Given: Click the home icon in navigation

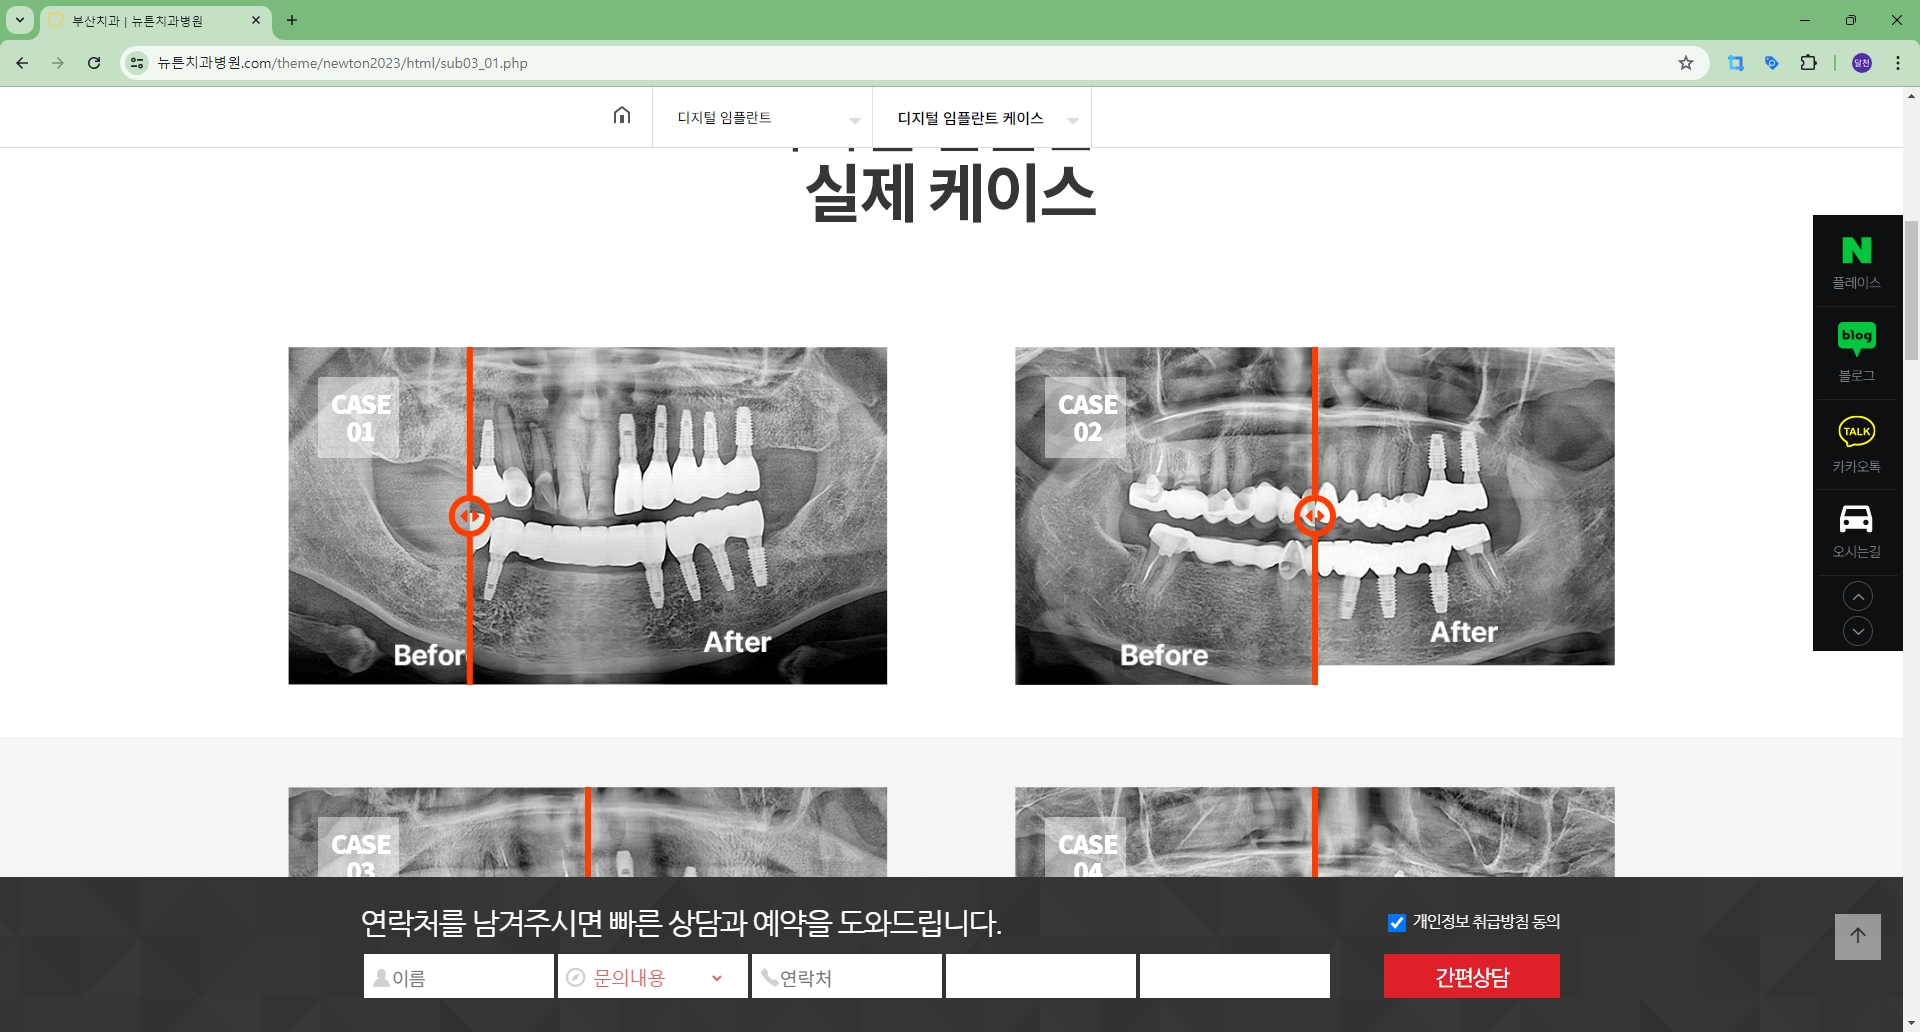Looking at the screenshot, I should pos(622,116).
